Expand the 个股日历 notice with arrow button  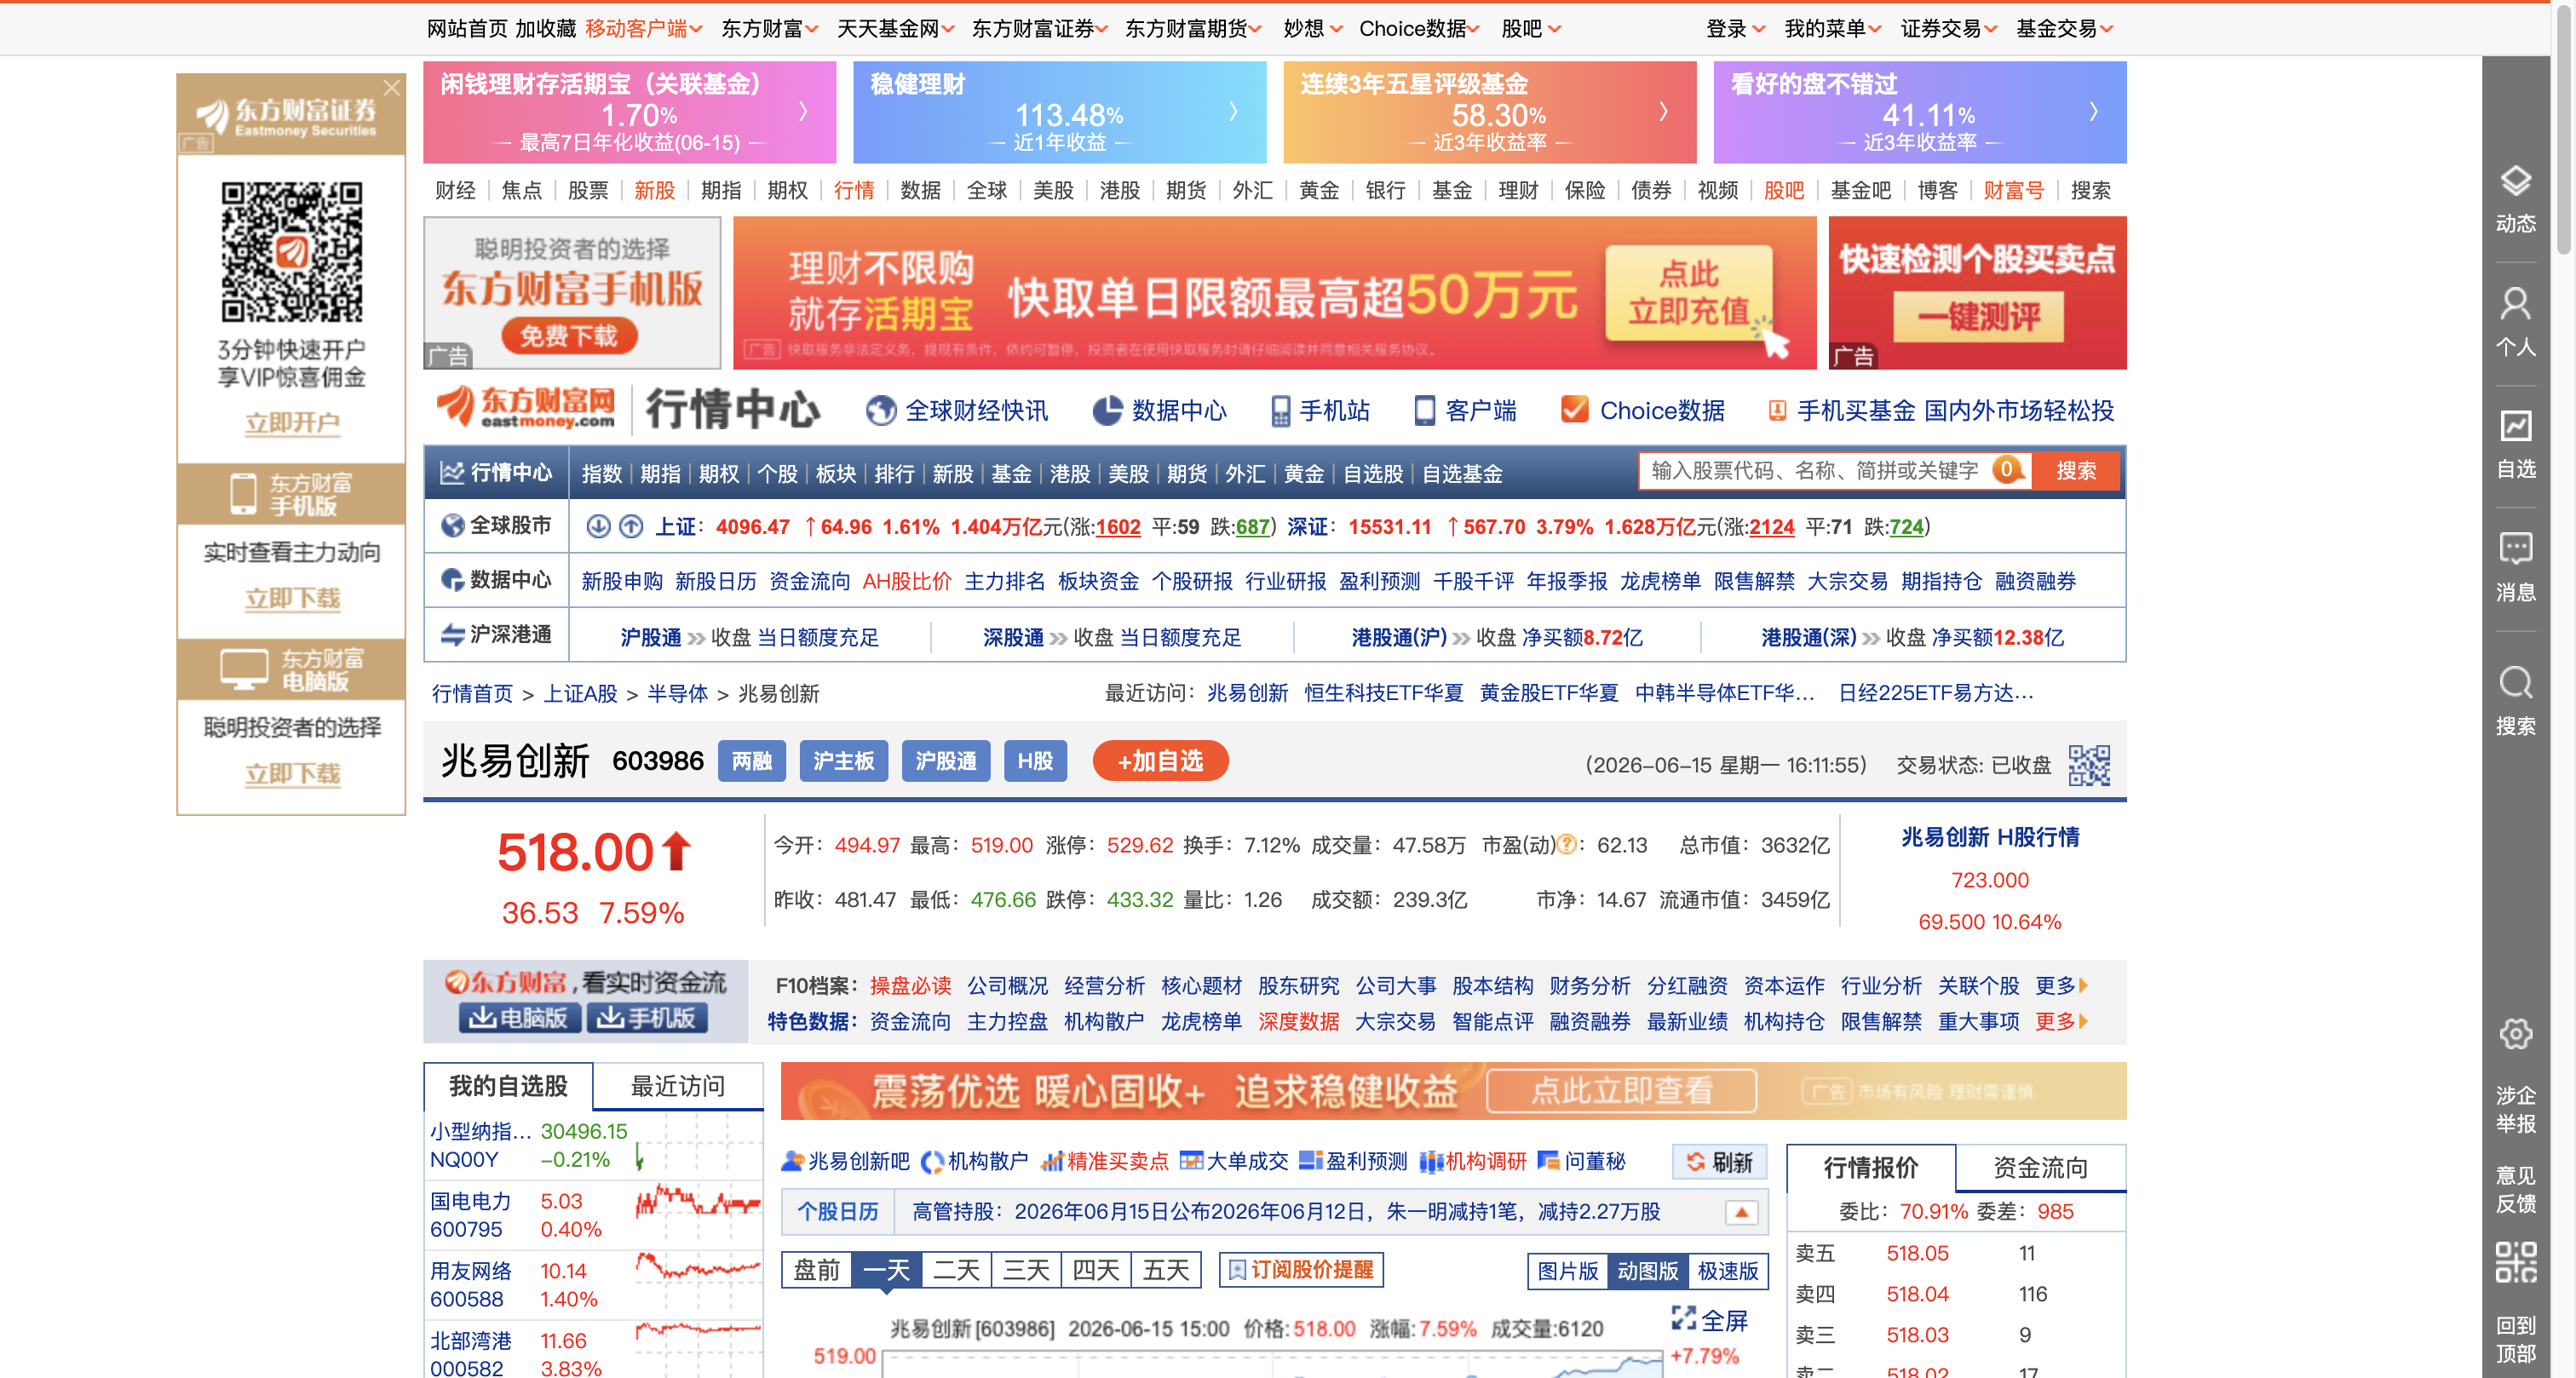[x=1741, y=1212]
